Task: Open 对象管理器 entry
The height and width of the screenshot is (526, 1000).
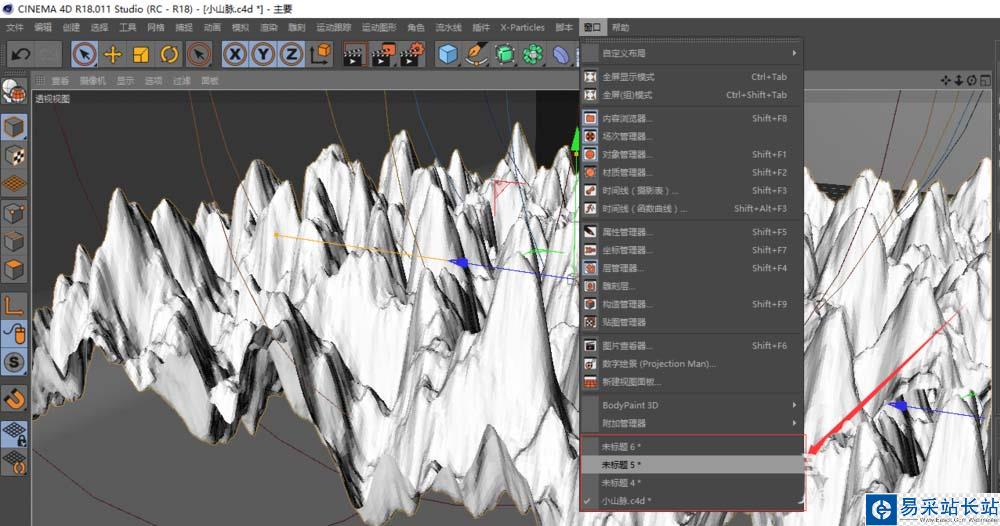Action: pos(692,154)
